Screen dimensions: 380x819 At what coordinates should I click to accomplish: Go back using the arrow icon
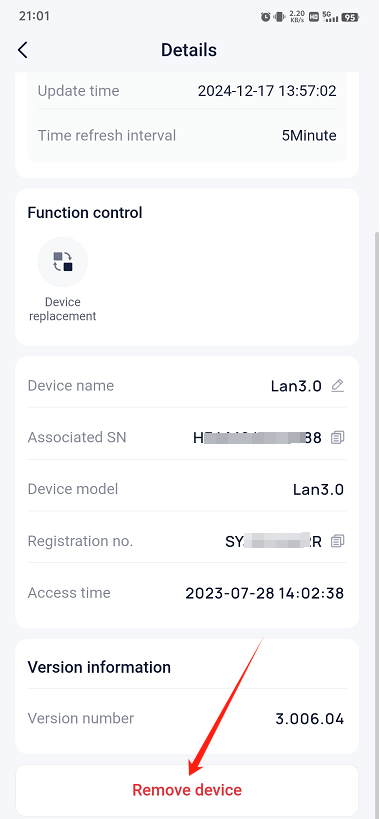(22, 50)
